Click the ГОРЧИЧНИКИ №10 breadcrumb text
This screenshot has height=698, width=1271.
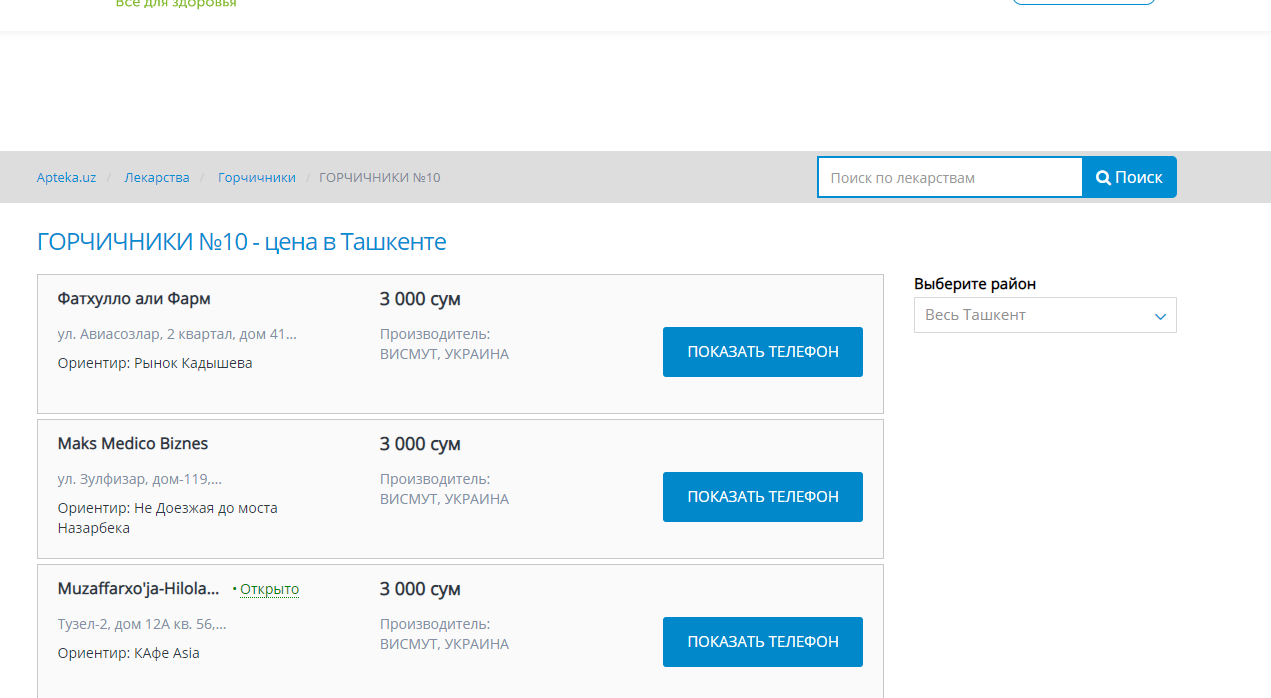click(x=379, y=177)
